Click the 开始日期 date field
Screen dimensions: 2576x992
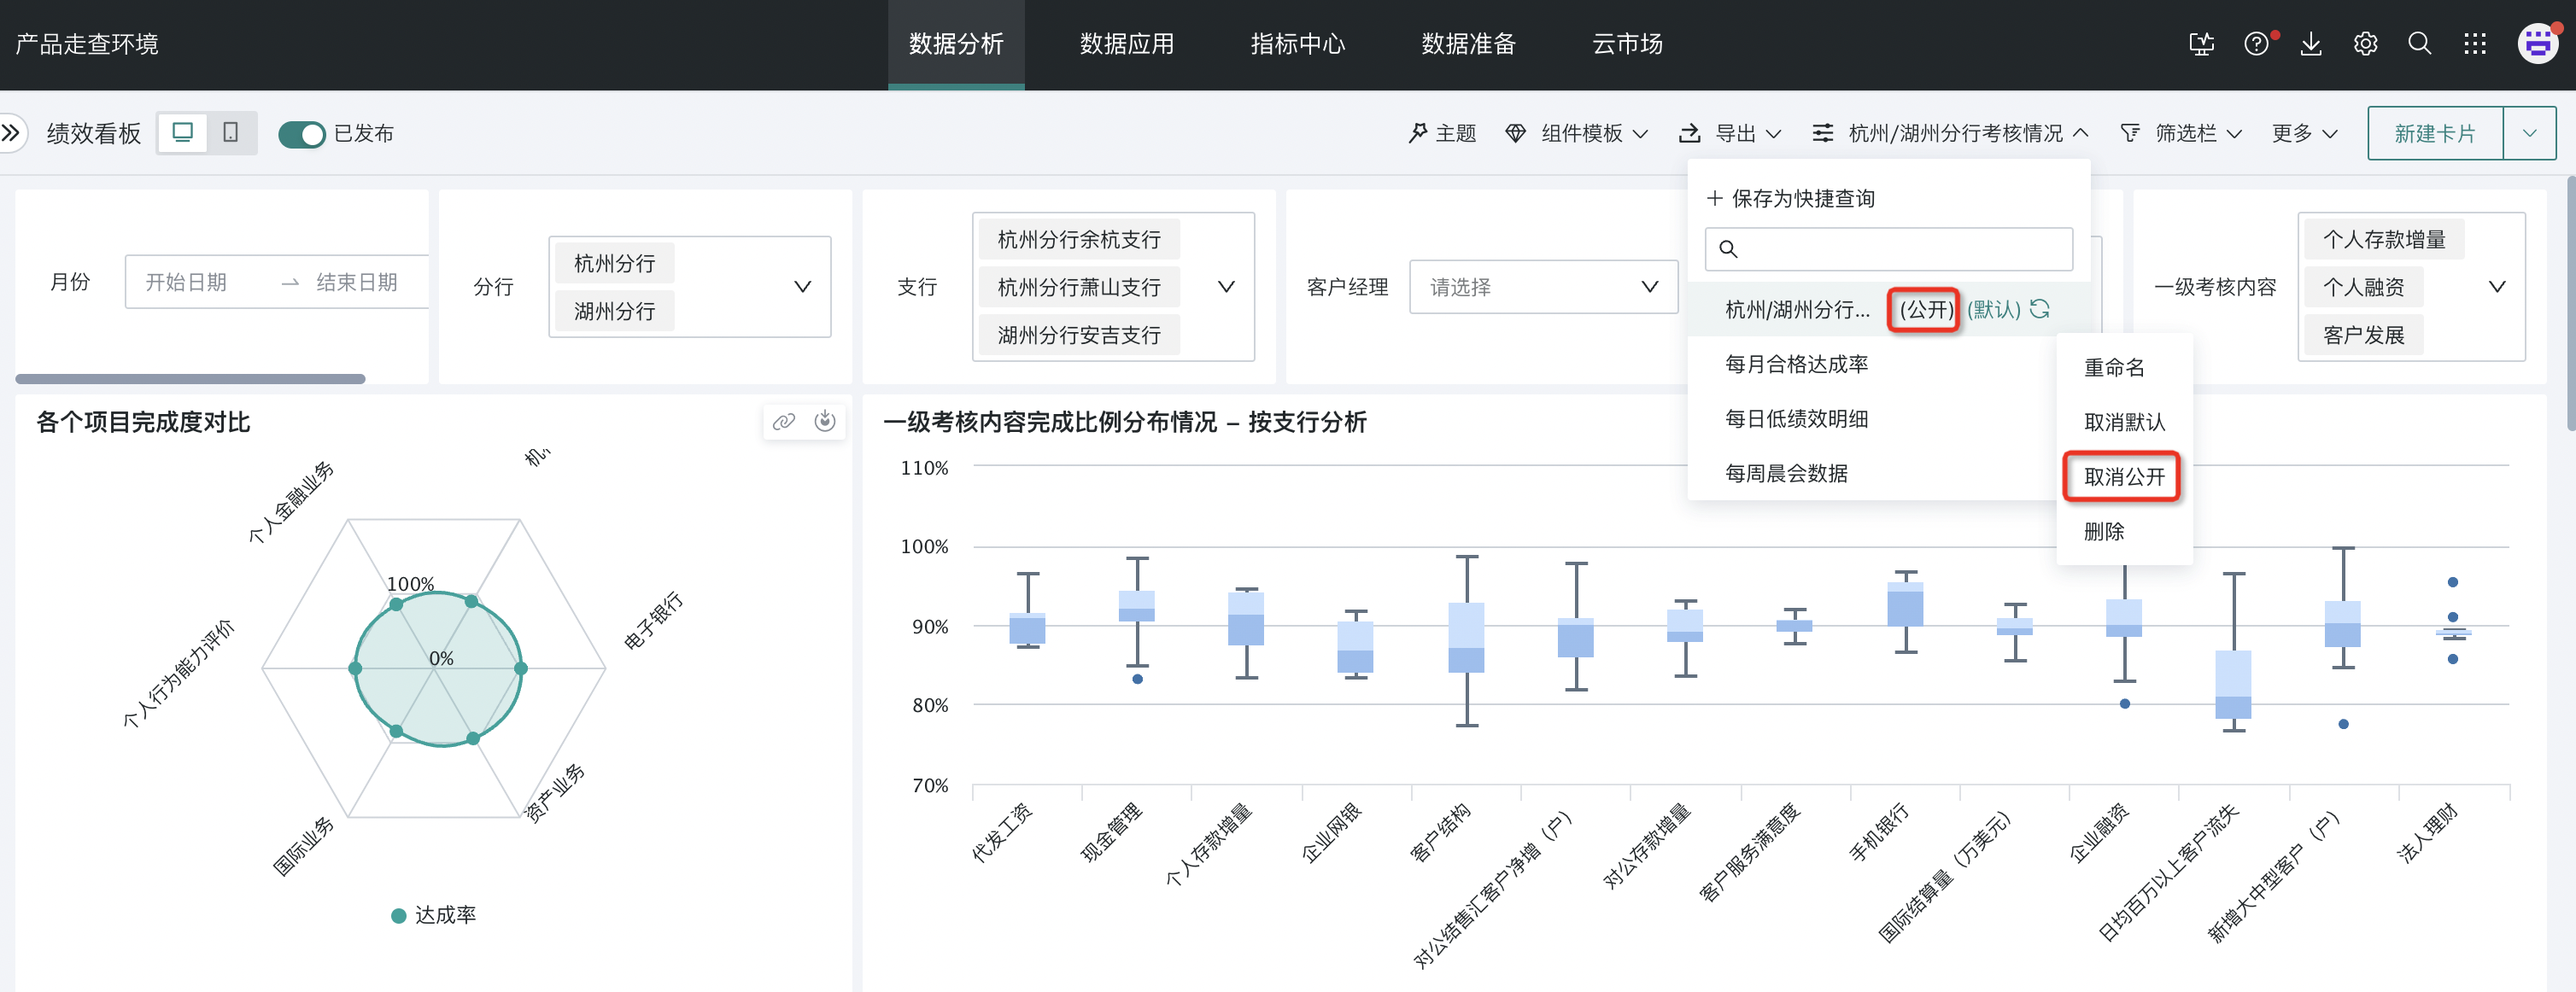tap(186, 283)
